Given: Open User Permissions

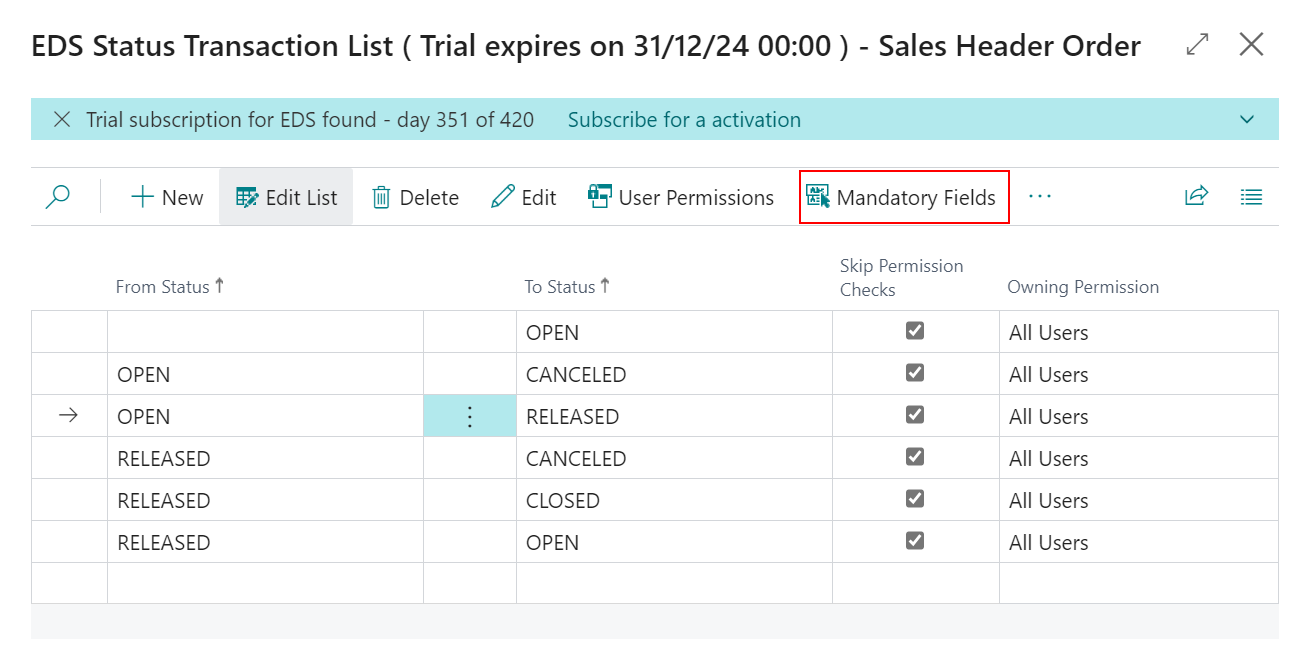Looking at the screenshot, I should tap(681, 198).
